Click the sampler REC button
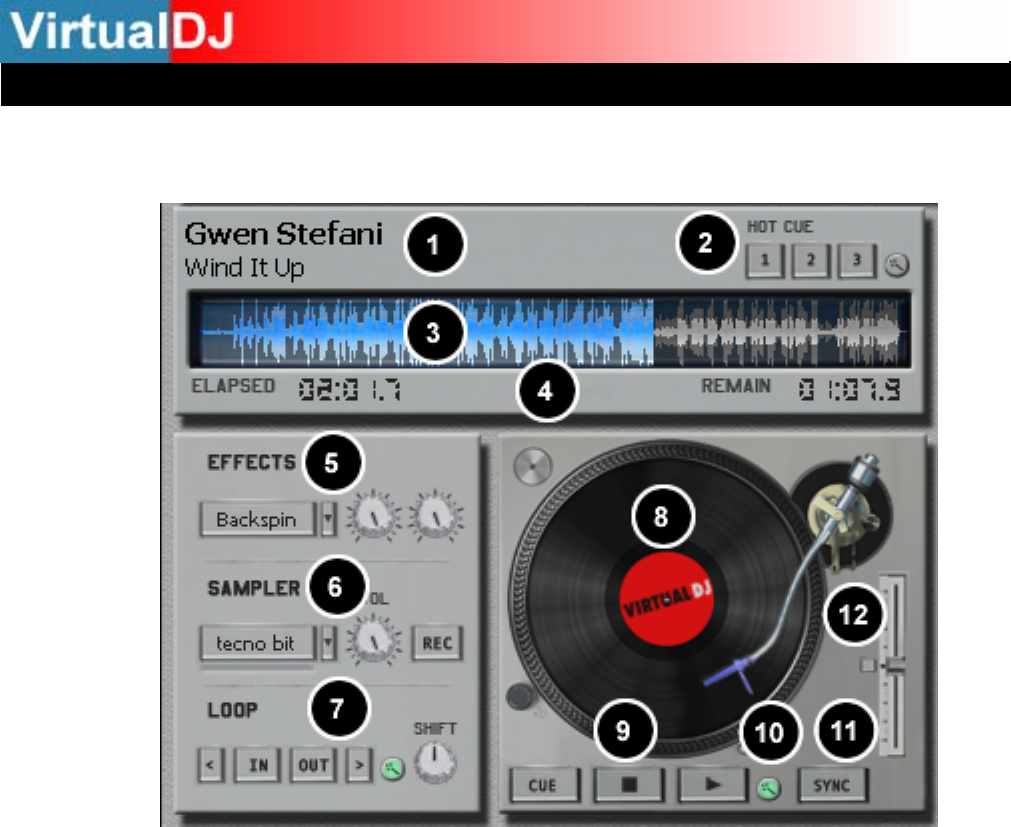The image size is (1011, 827). click(x=437, y=643)
